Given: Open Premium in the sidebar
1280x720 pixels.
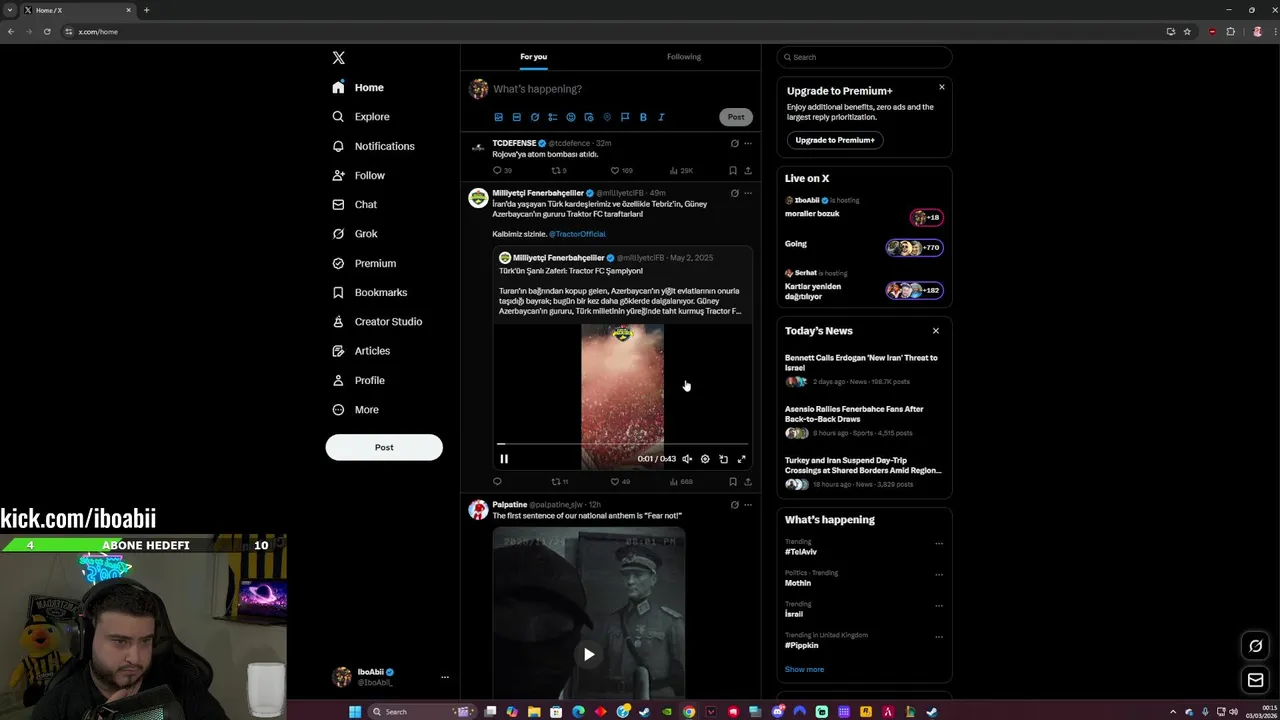Looking at the screenshot, I should (364, 264).
